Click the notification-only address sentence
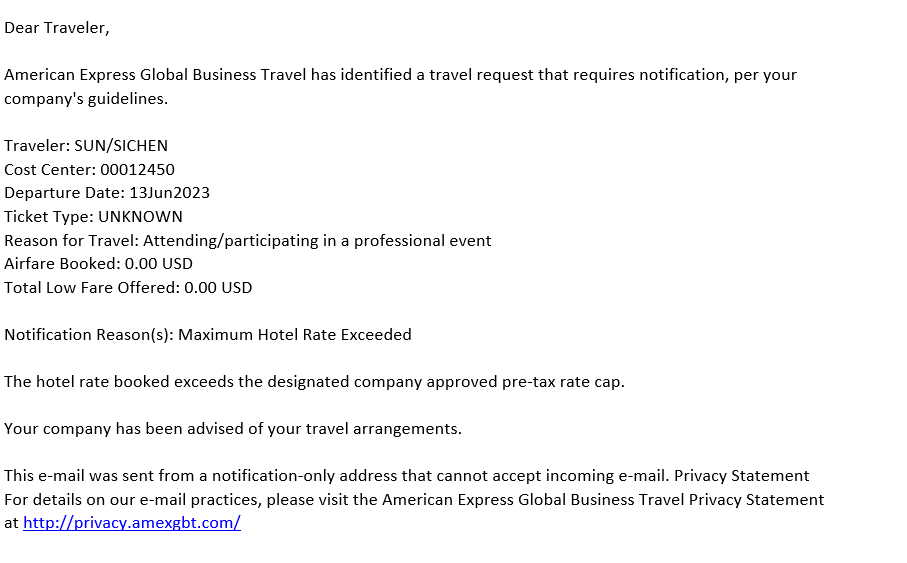The height and width of the screenshot is (563, 907). click(x=337, y=476)
